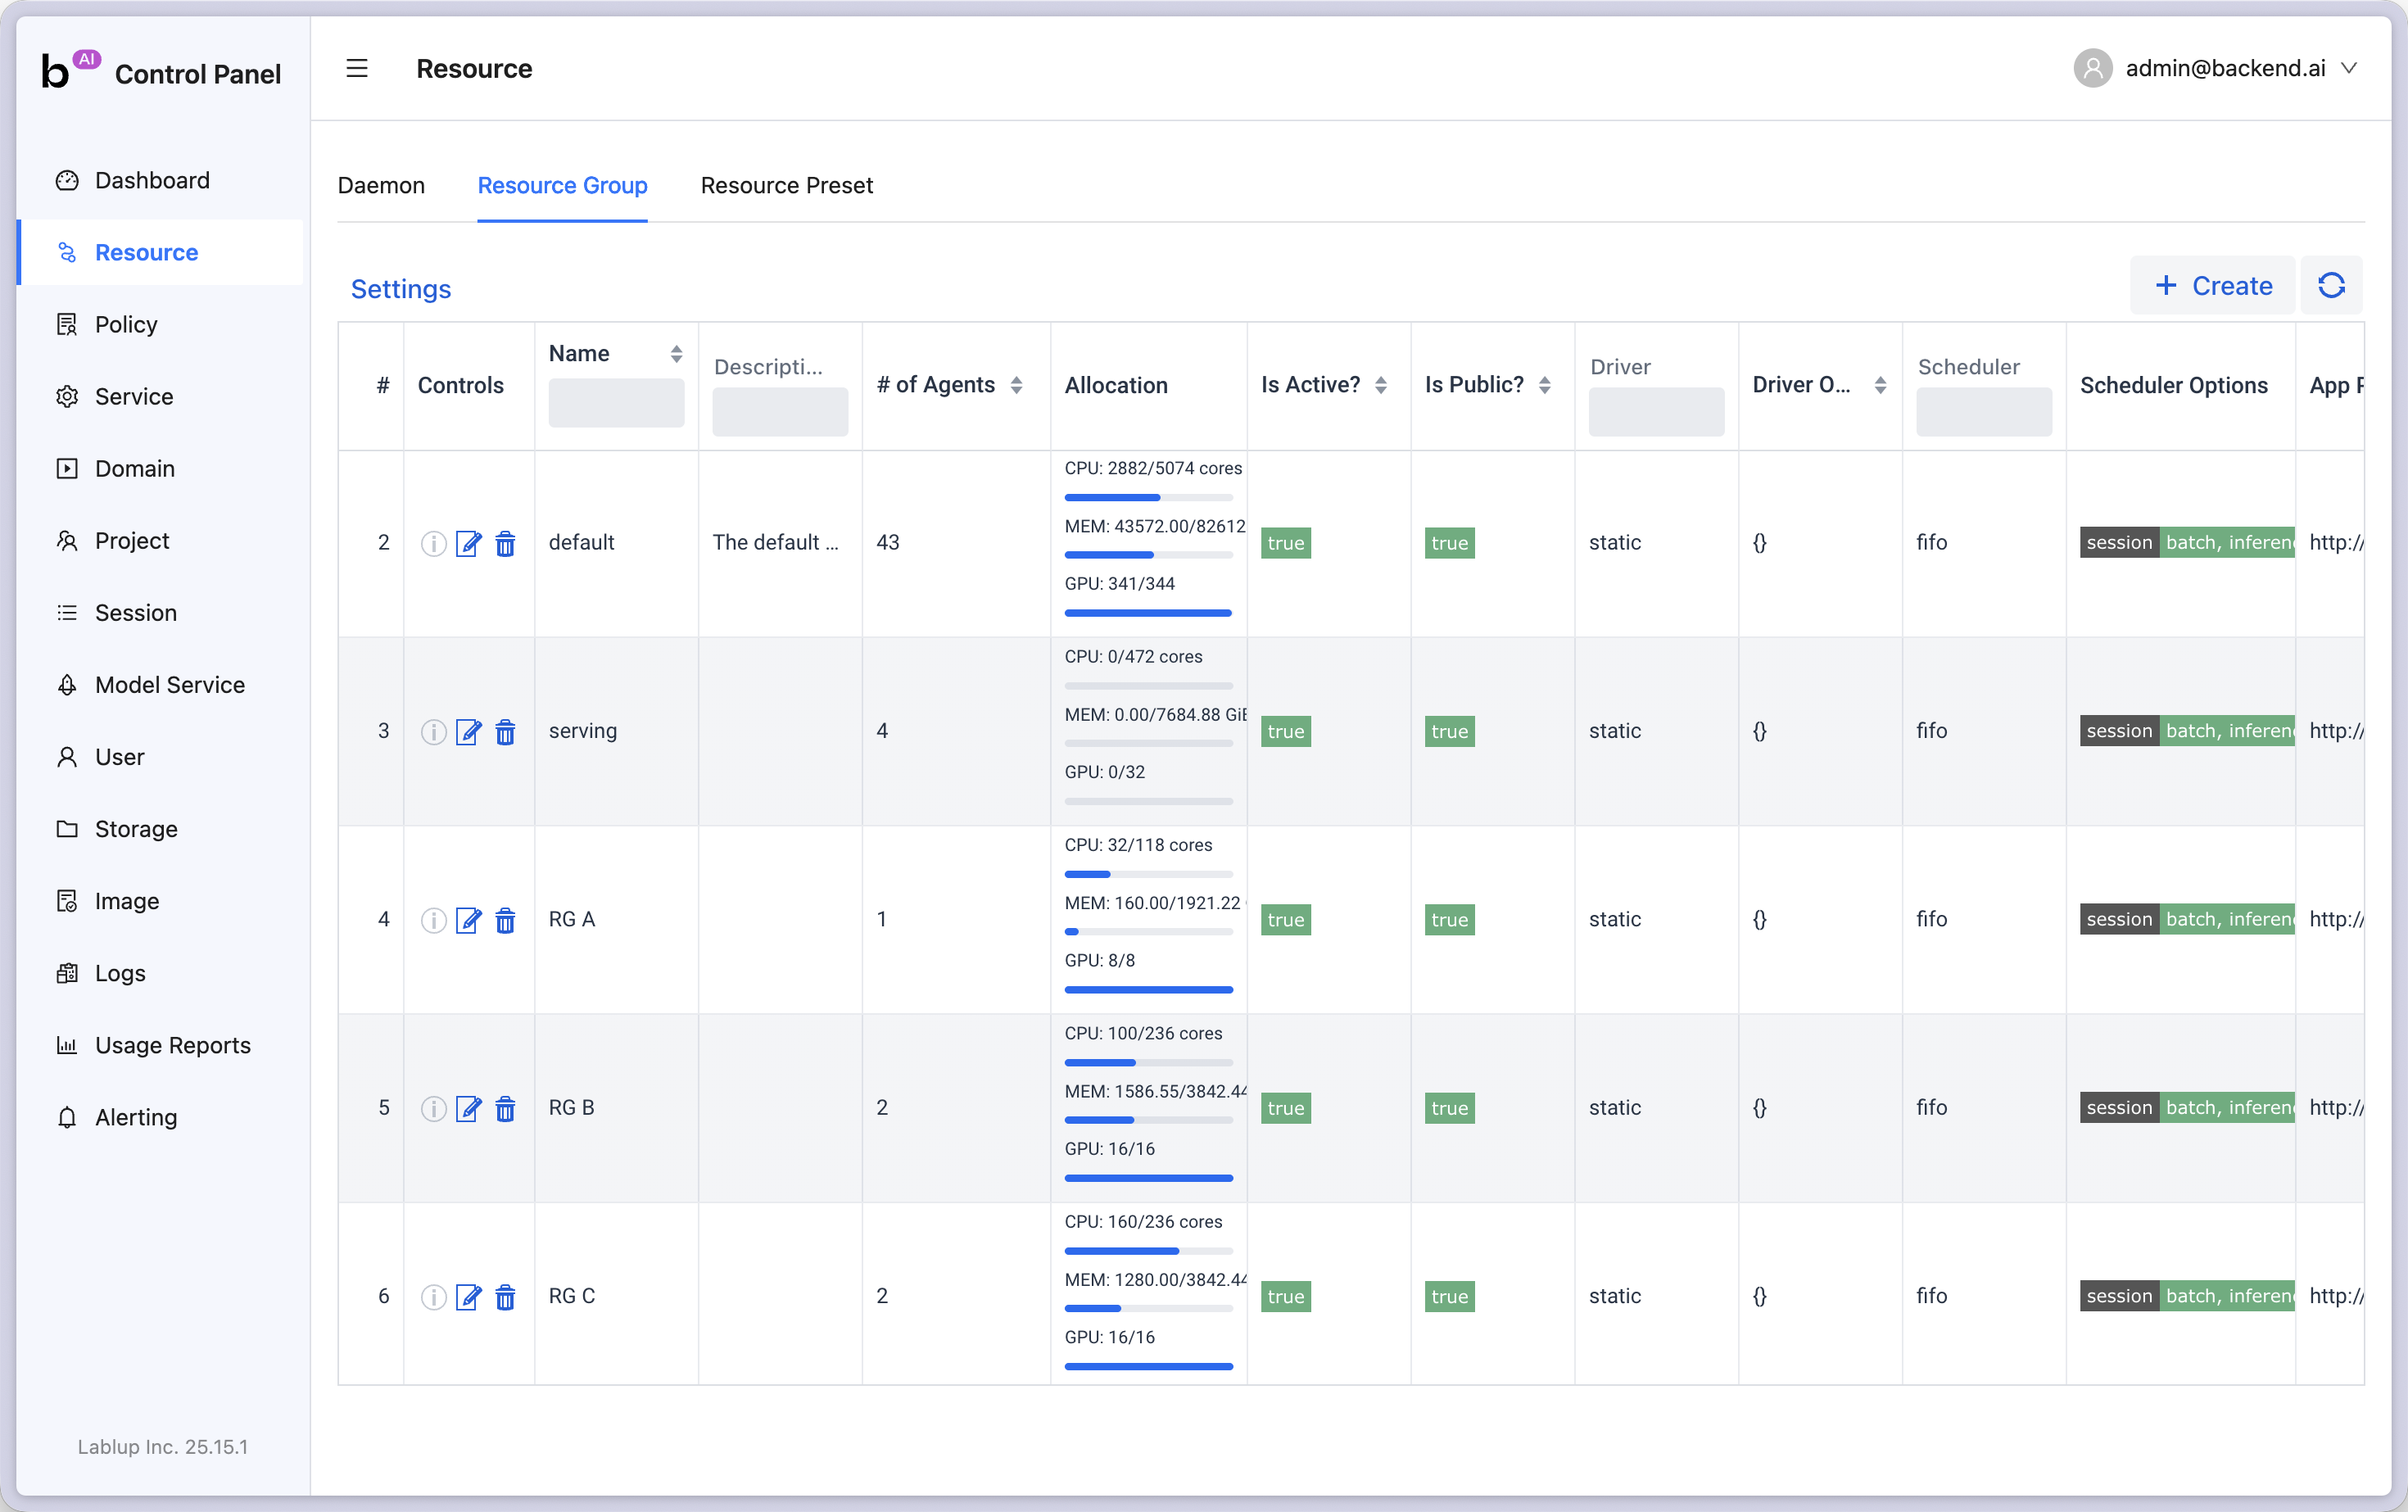Screen dimensions: 2408x1512
Task: Toggle Driver Options column sort arrows
Action: [1880, 385]
